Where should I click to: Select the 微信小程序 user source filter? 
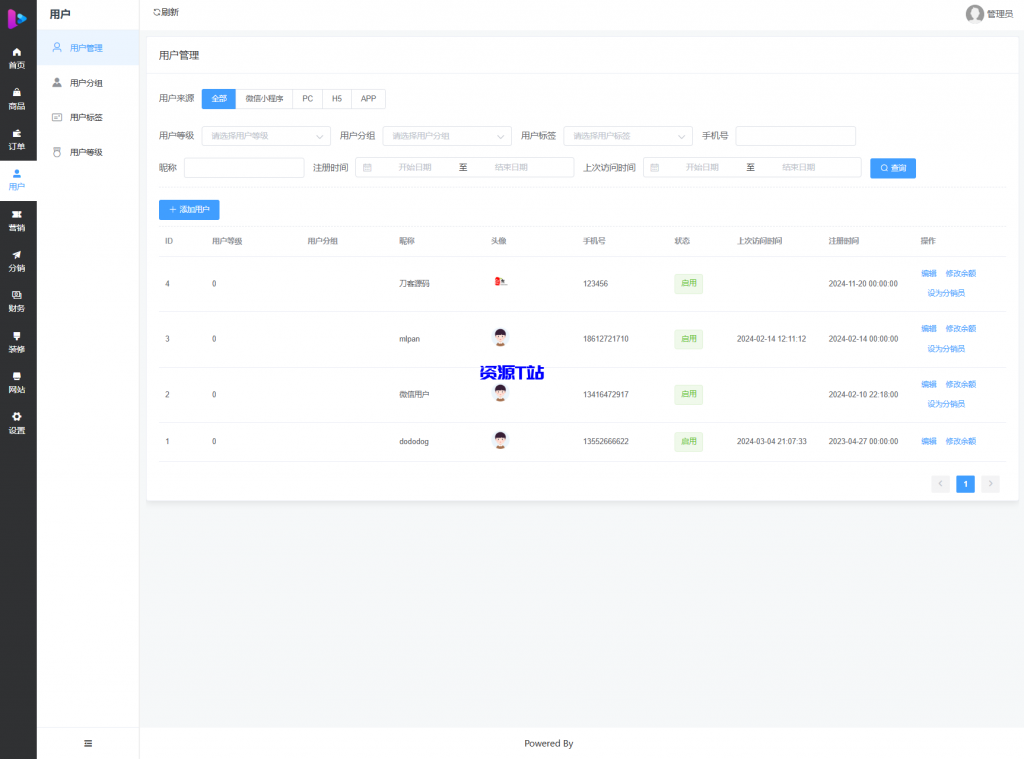[264, 99]
